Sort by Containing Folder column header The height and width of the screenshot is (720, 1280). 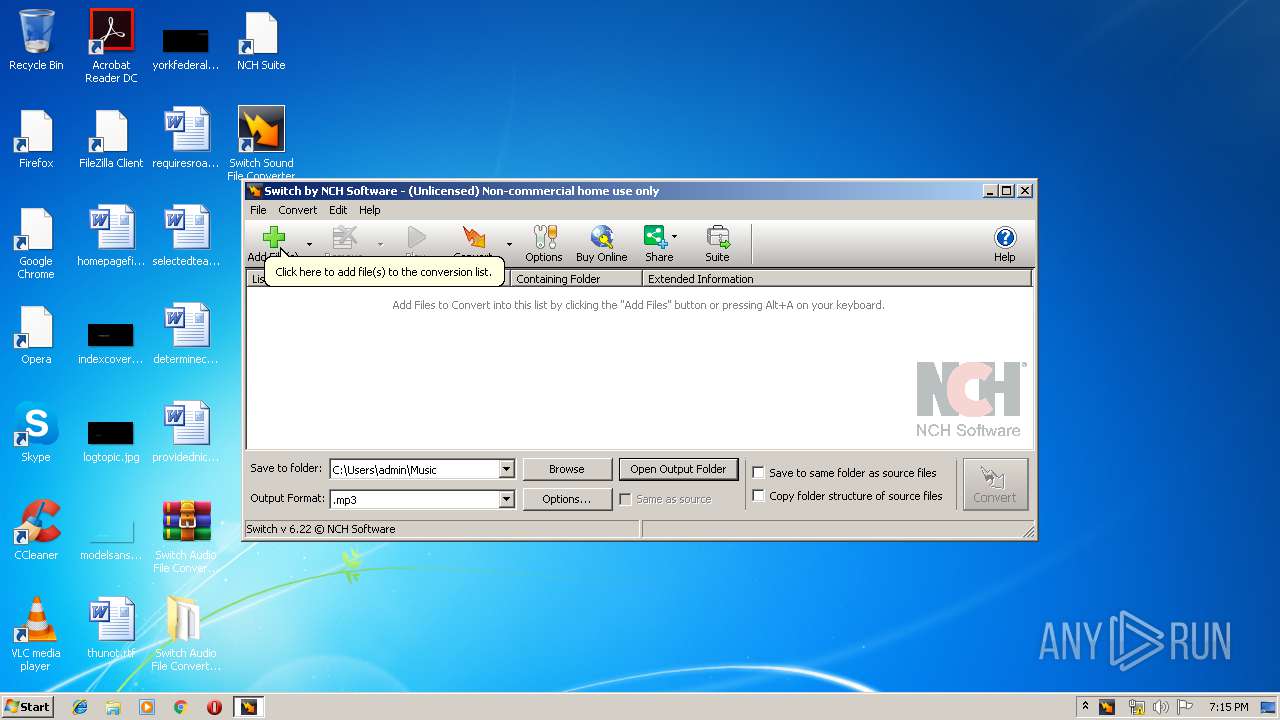(x=576, y=279)
